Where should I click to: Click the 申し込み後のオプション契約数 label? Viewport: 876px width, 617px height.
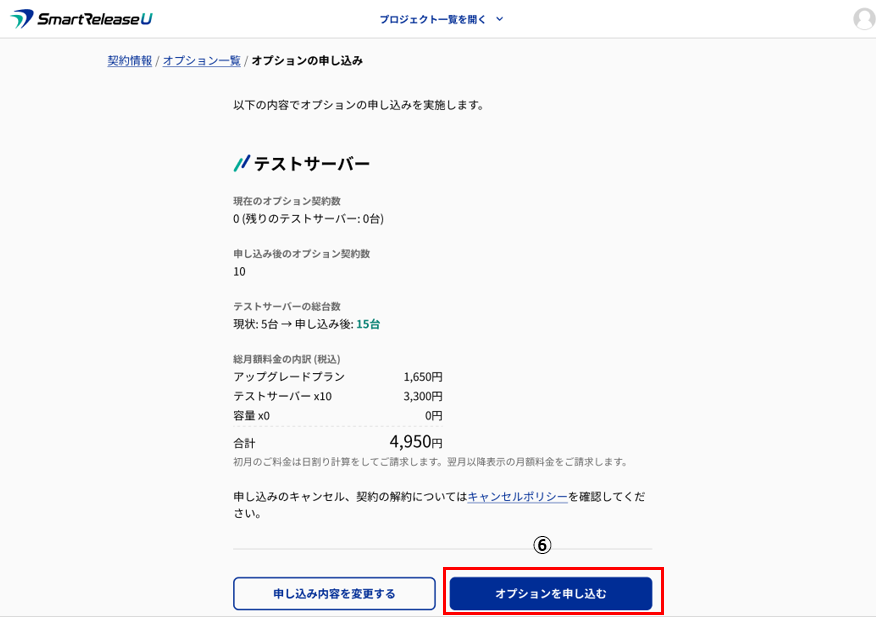(x=301, y=254)
